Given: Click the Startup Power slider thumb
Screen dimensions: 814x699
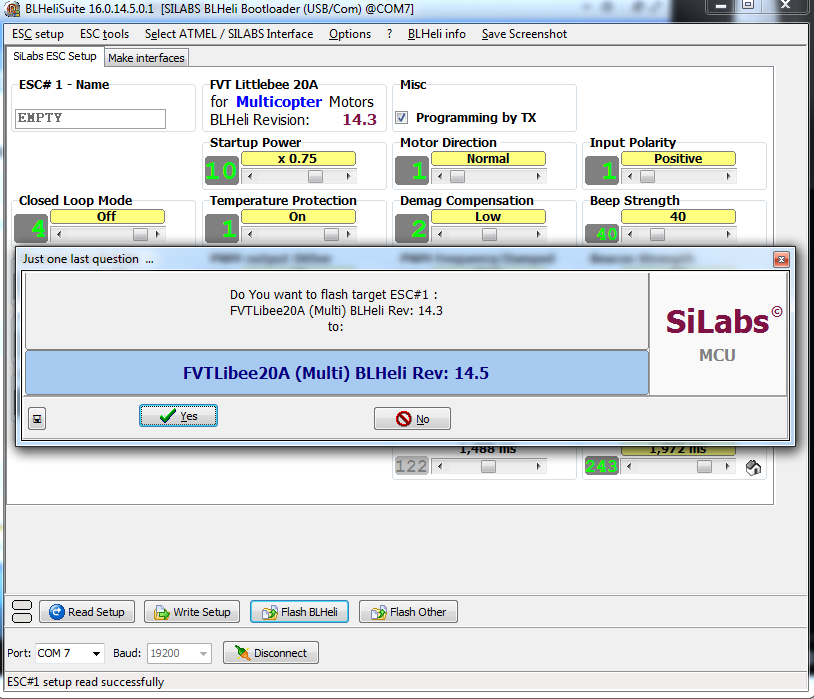Looking at the screenshot, I should click(x=315, y=177).
